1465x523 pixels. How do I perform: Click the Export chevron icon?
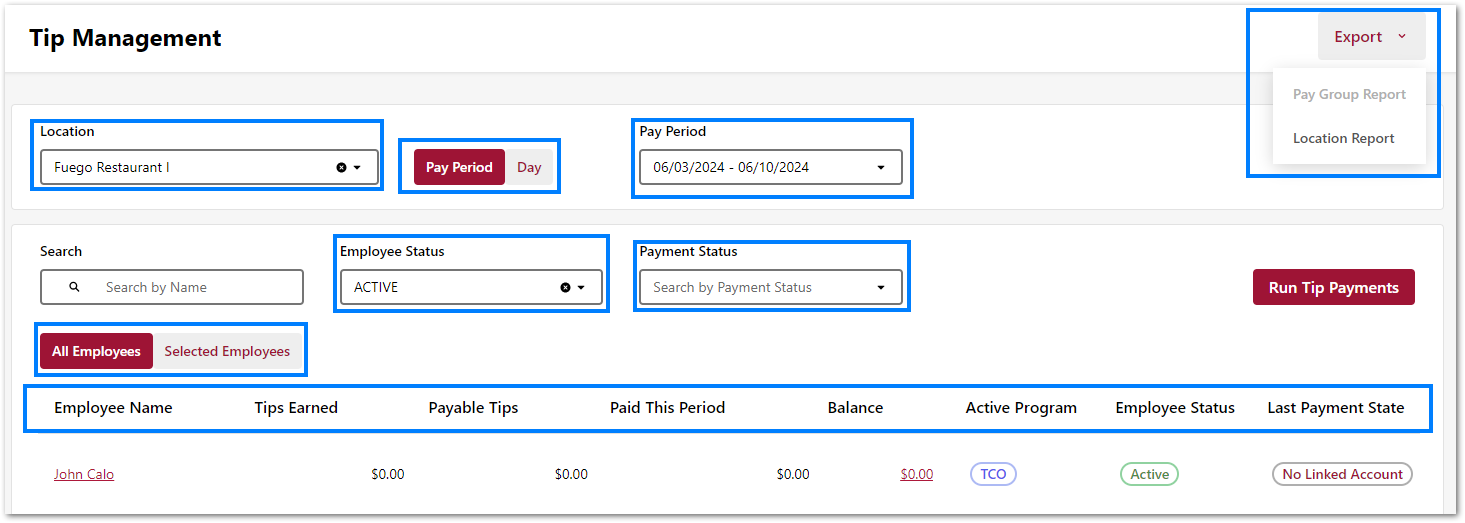pos(1402,37)
